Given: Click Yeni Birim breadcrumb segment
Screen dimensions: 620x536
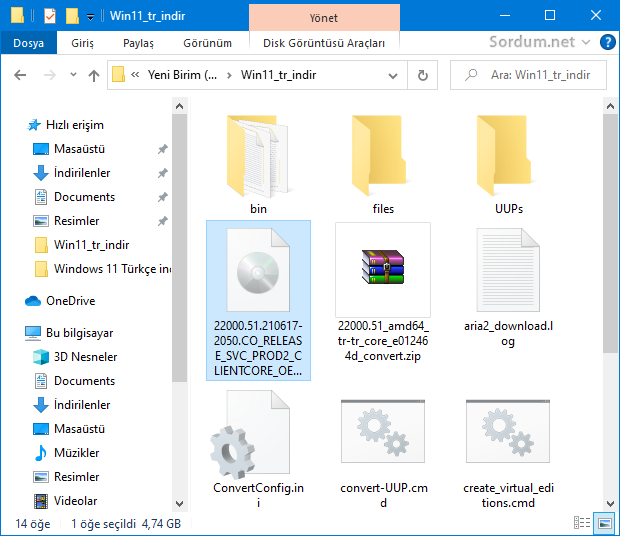Looking at the screenshot, I should tap(182, 75).
